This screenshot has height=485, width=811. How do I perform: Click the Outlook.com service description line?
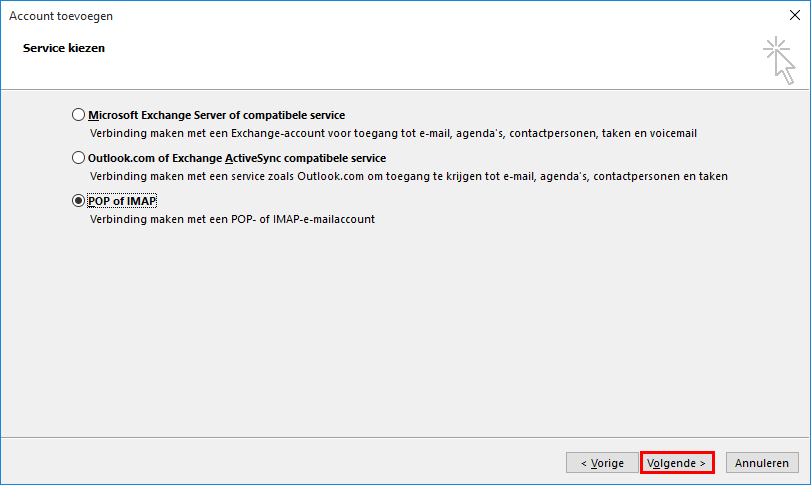408,176
